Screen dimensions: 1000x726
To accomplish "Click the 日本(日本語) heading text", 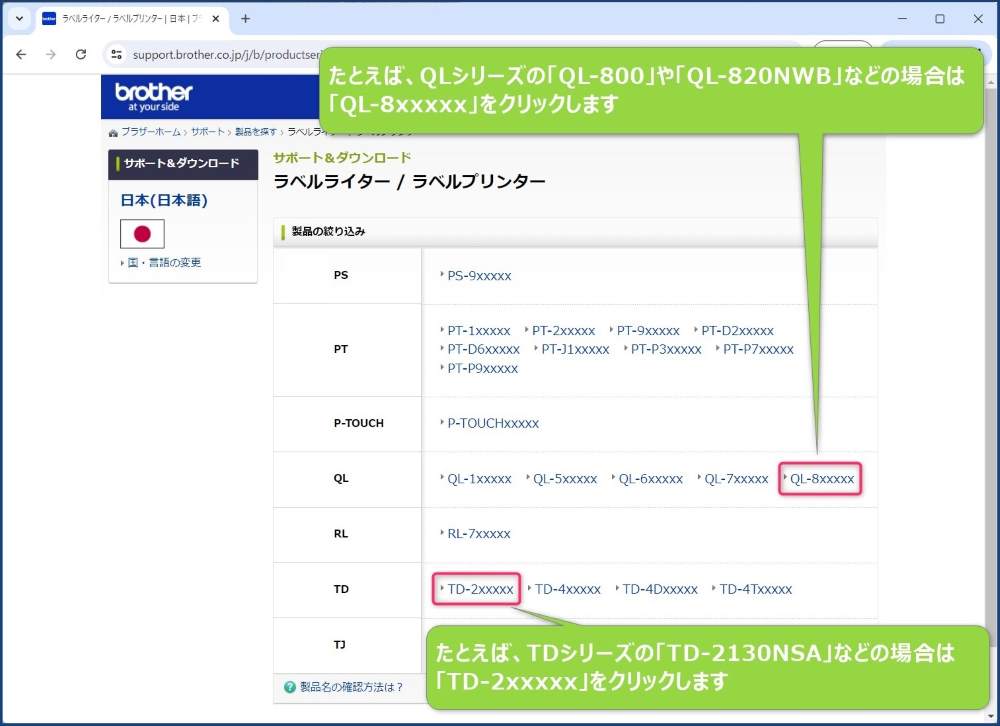I will pos(164,200).
